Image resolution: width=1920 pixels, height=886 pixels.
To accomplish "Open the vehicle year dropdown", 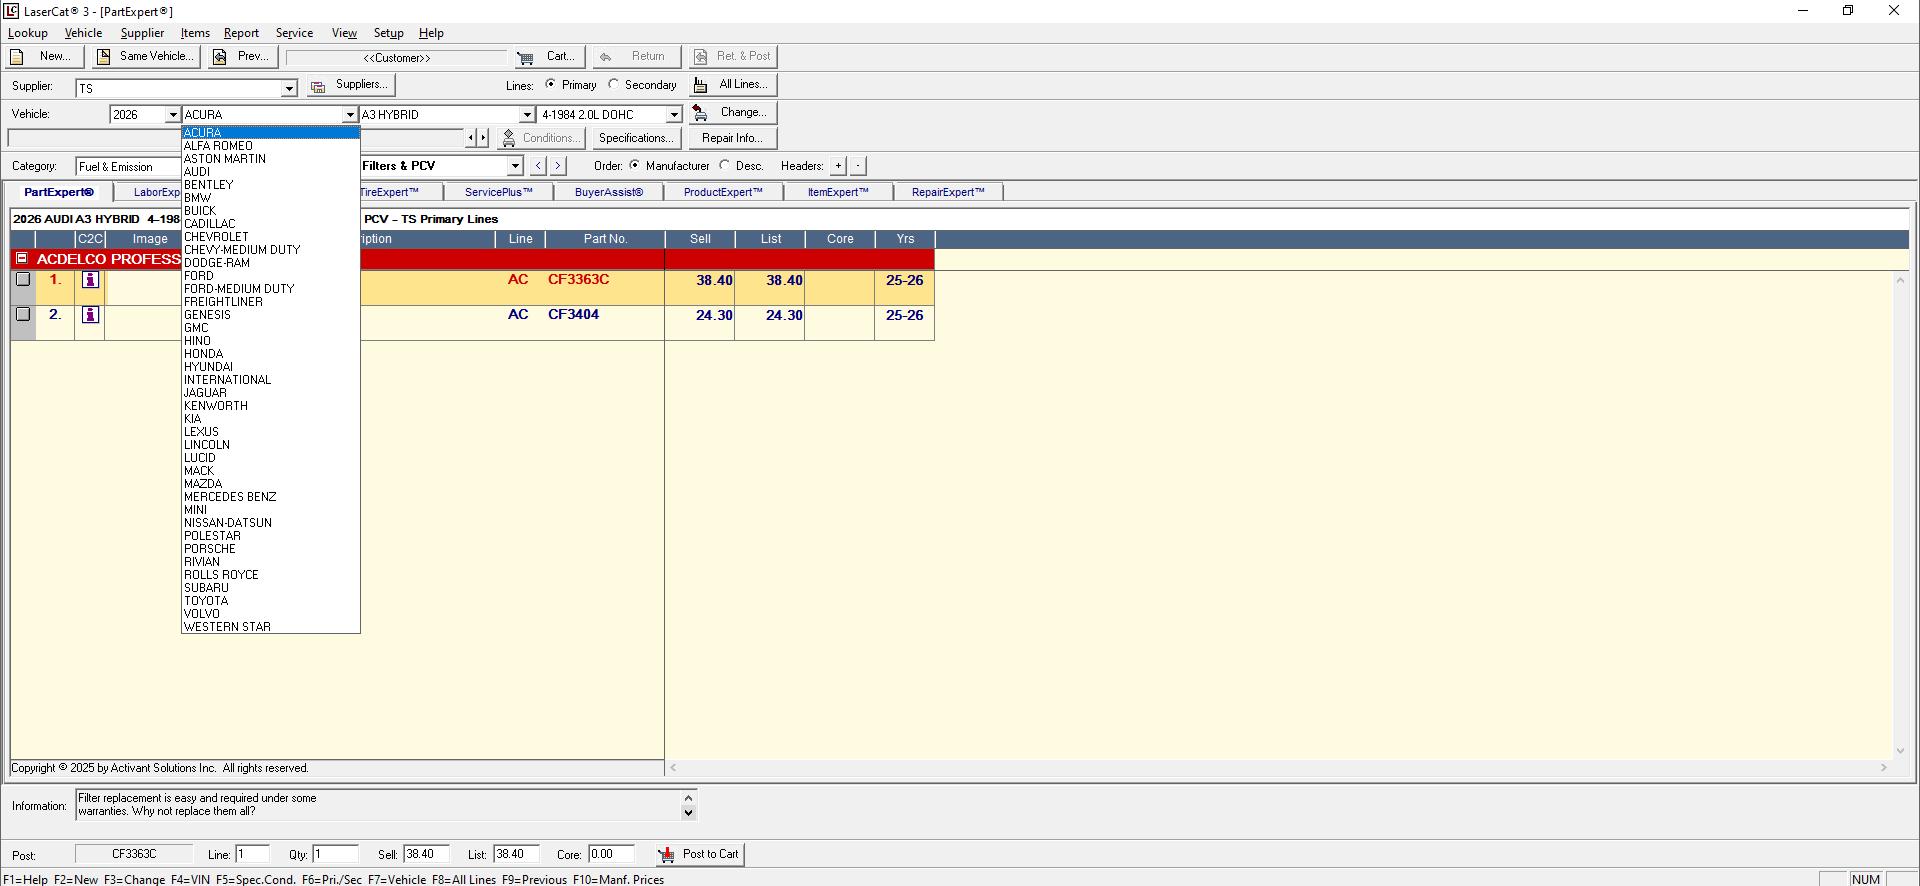I will click(x=172, y=115).
